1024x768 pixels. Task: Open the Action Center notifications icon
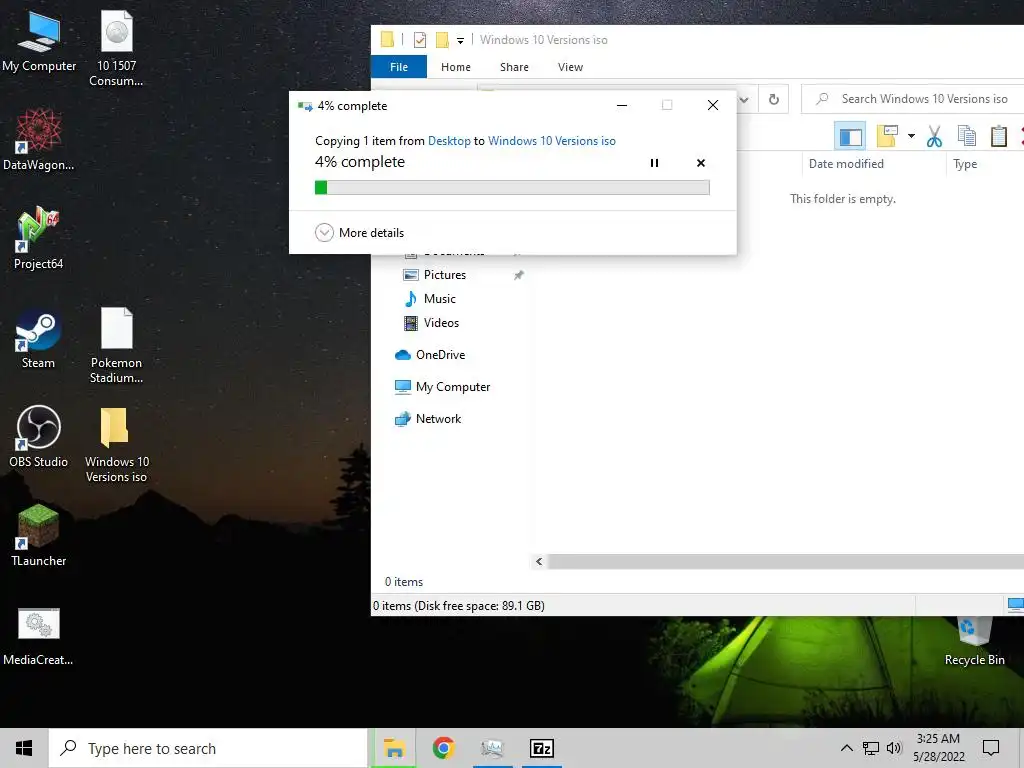991,748
